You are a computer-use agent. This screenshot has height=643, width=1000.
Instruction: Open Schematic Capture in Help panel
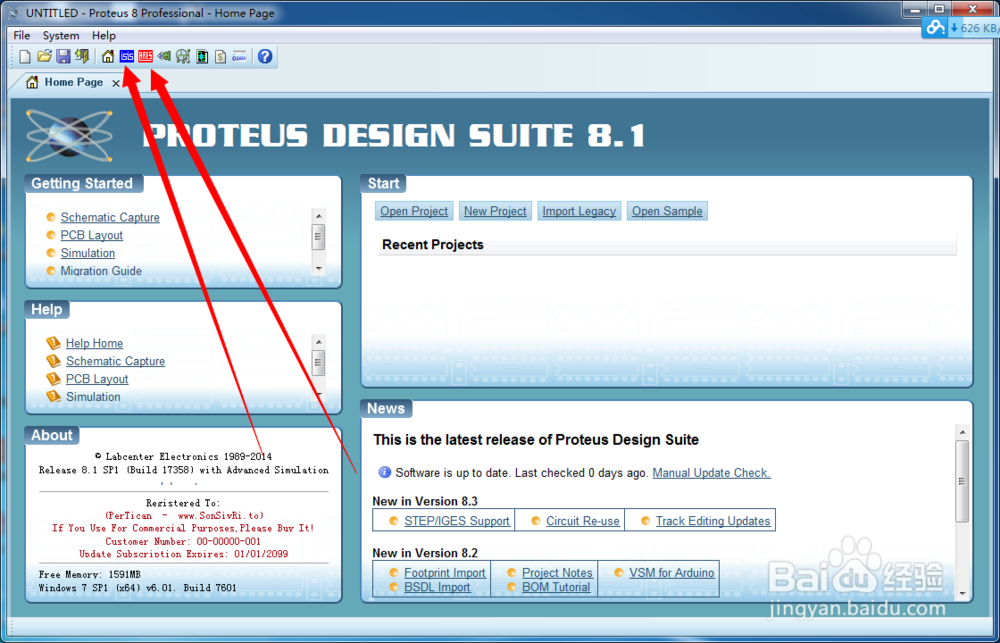tap(115, 361)
